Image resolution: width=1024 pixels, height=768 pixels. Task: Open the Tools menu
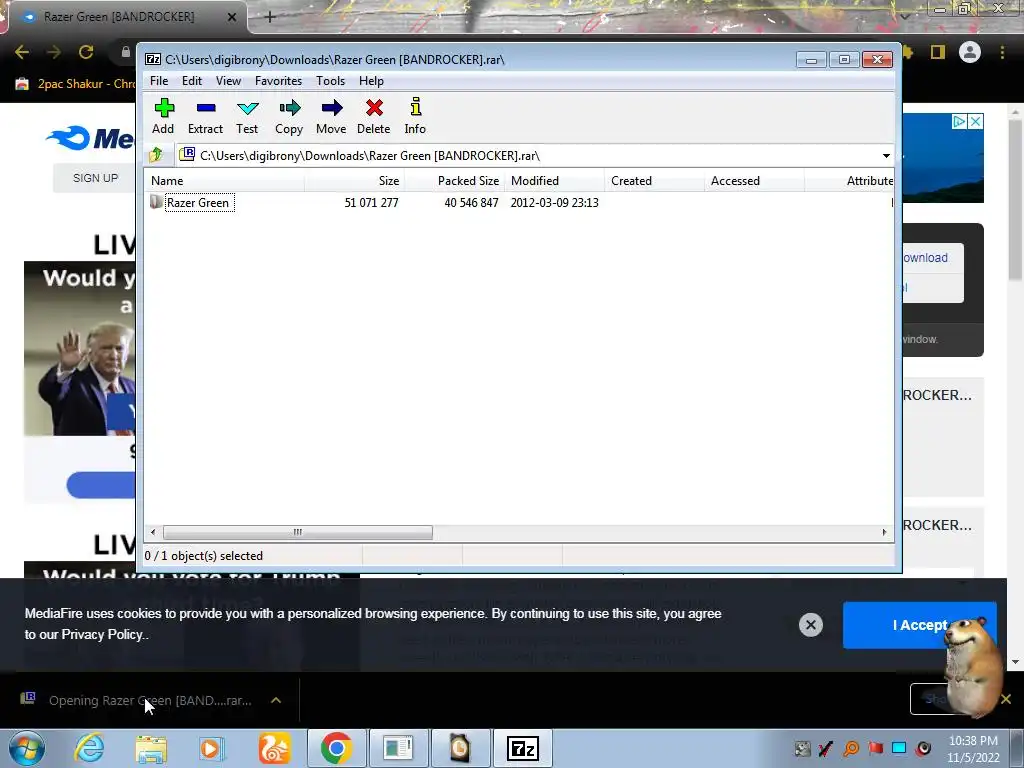tap(330, 81)
